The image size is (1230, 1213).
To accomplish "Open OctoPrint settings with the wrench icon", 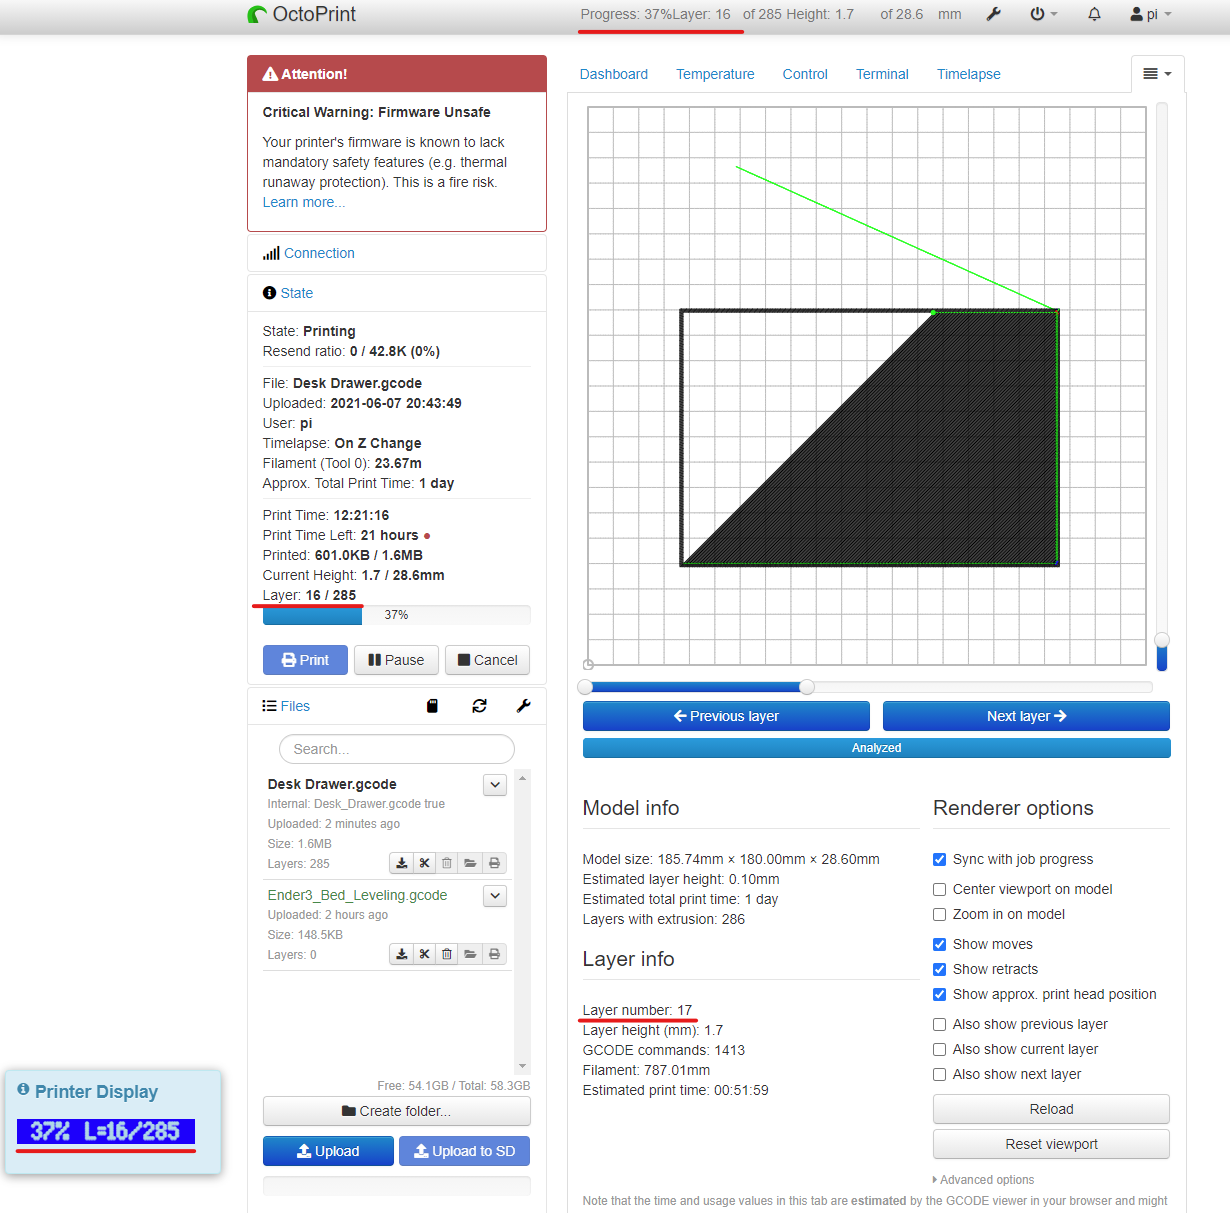I will tap(993, 14).
